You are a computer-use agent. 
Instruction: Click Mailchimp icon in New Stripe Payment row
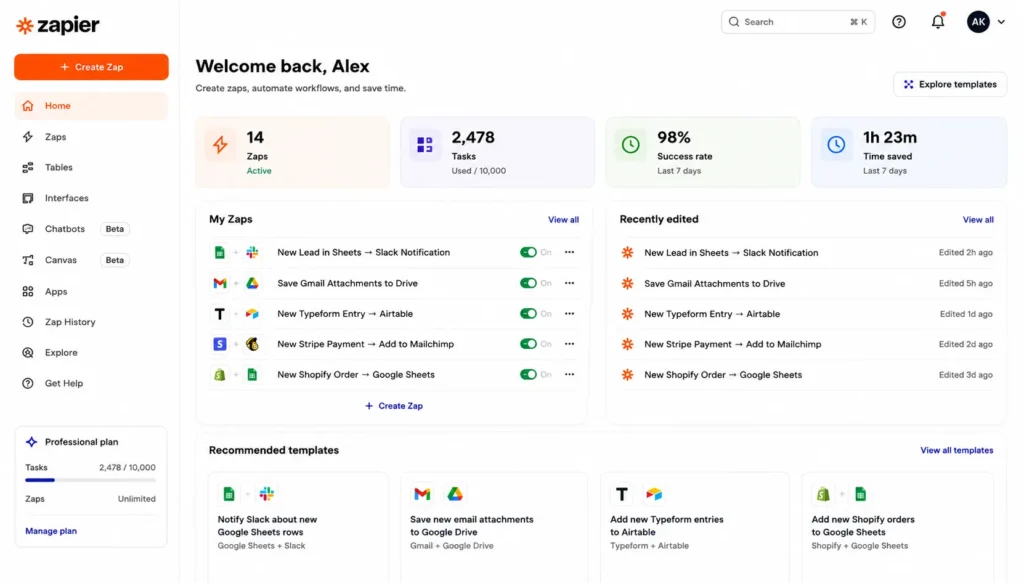click(x=252, y=344)
